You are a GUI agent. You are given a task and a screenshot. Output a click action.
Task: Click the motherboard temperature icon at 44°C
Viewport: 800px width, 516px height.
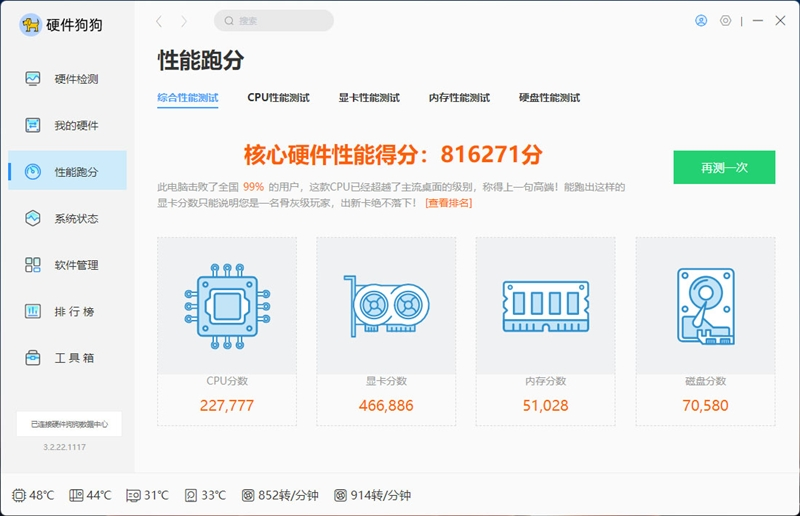click(76, 495)
